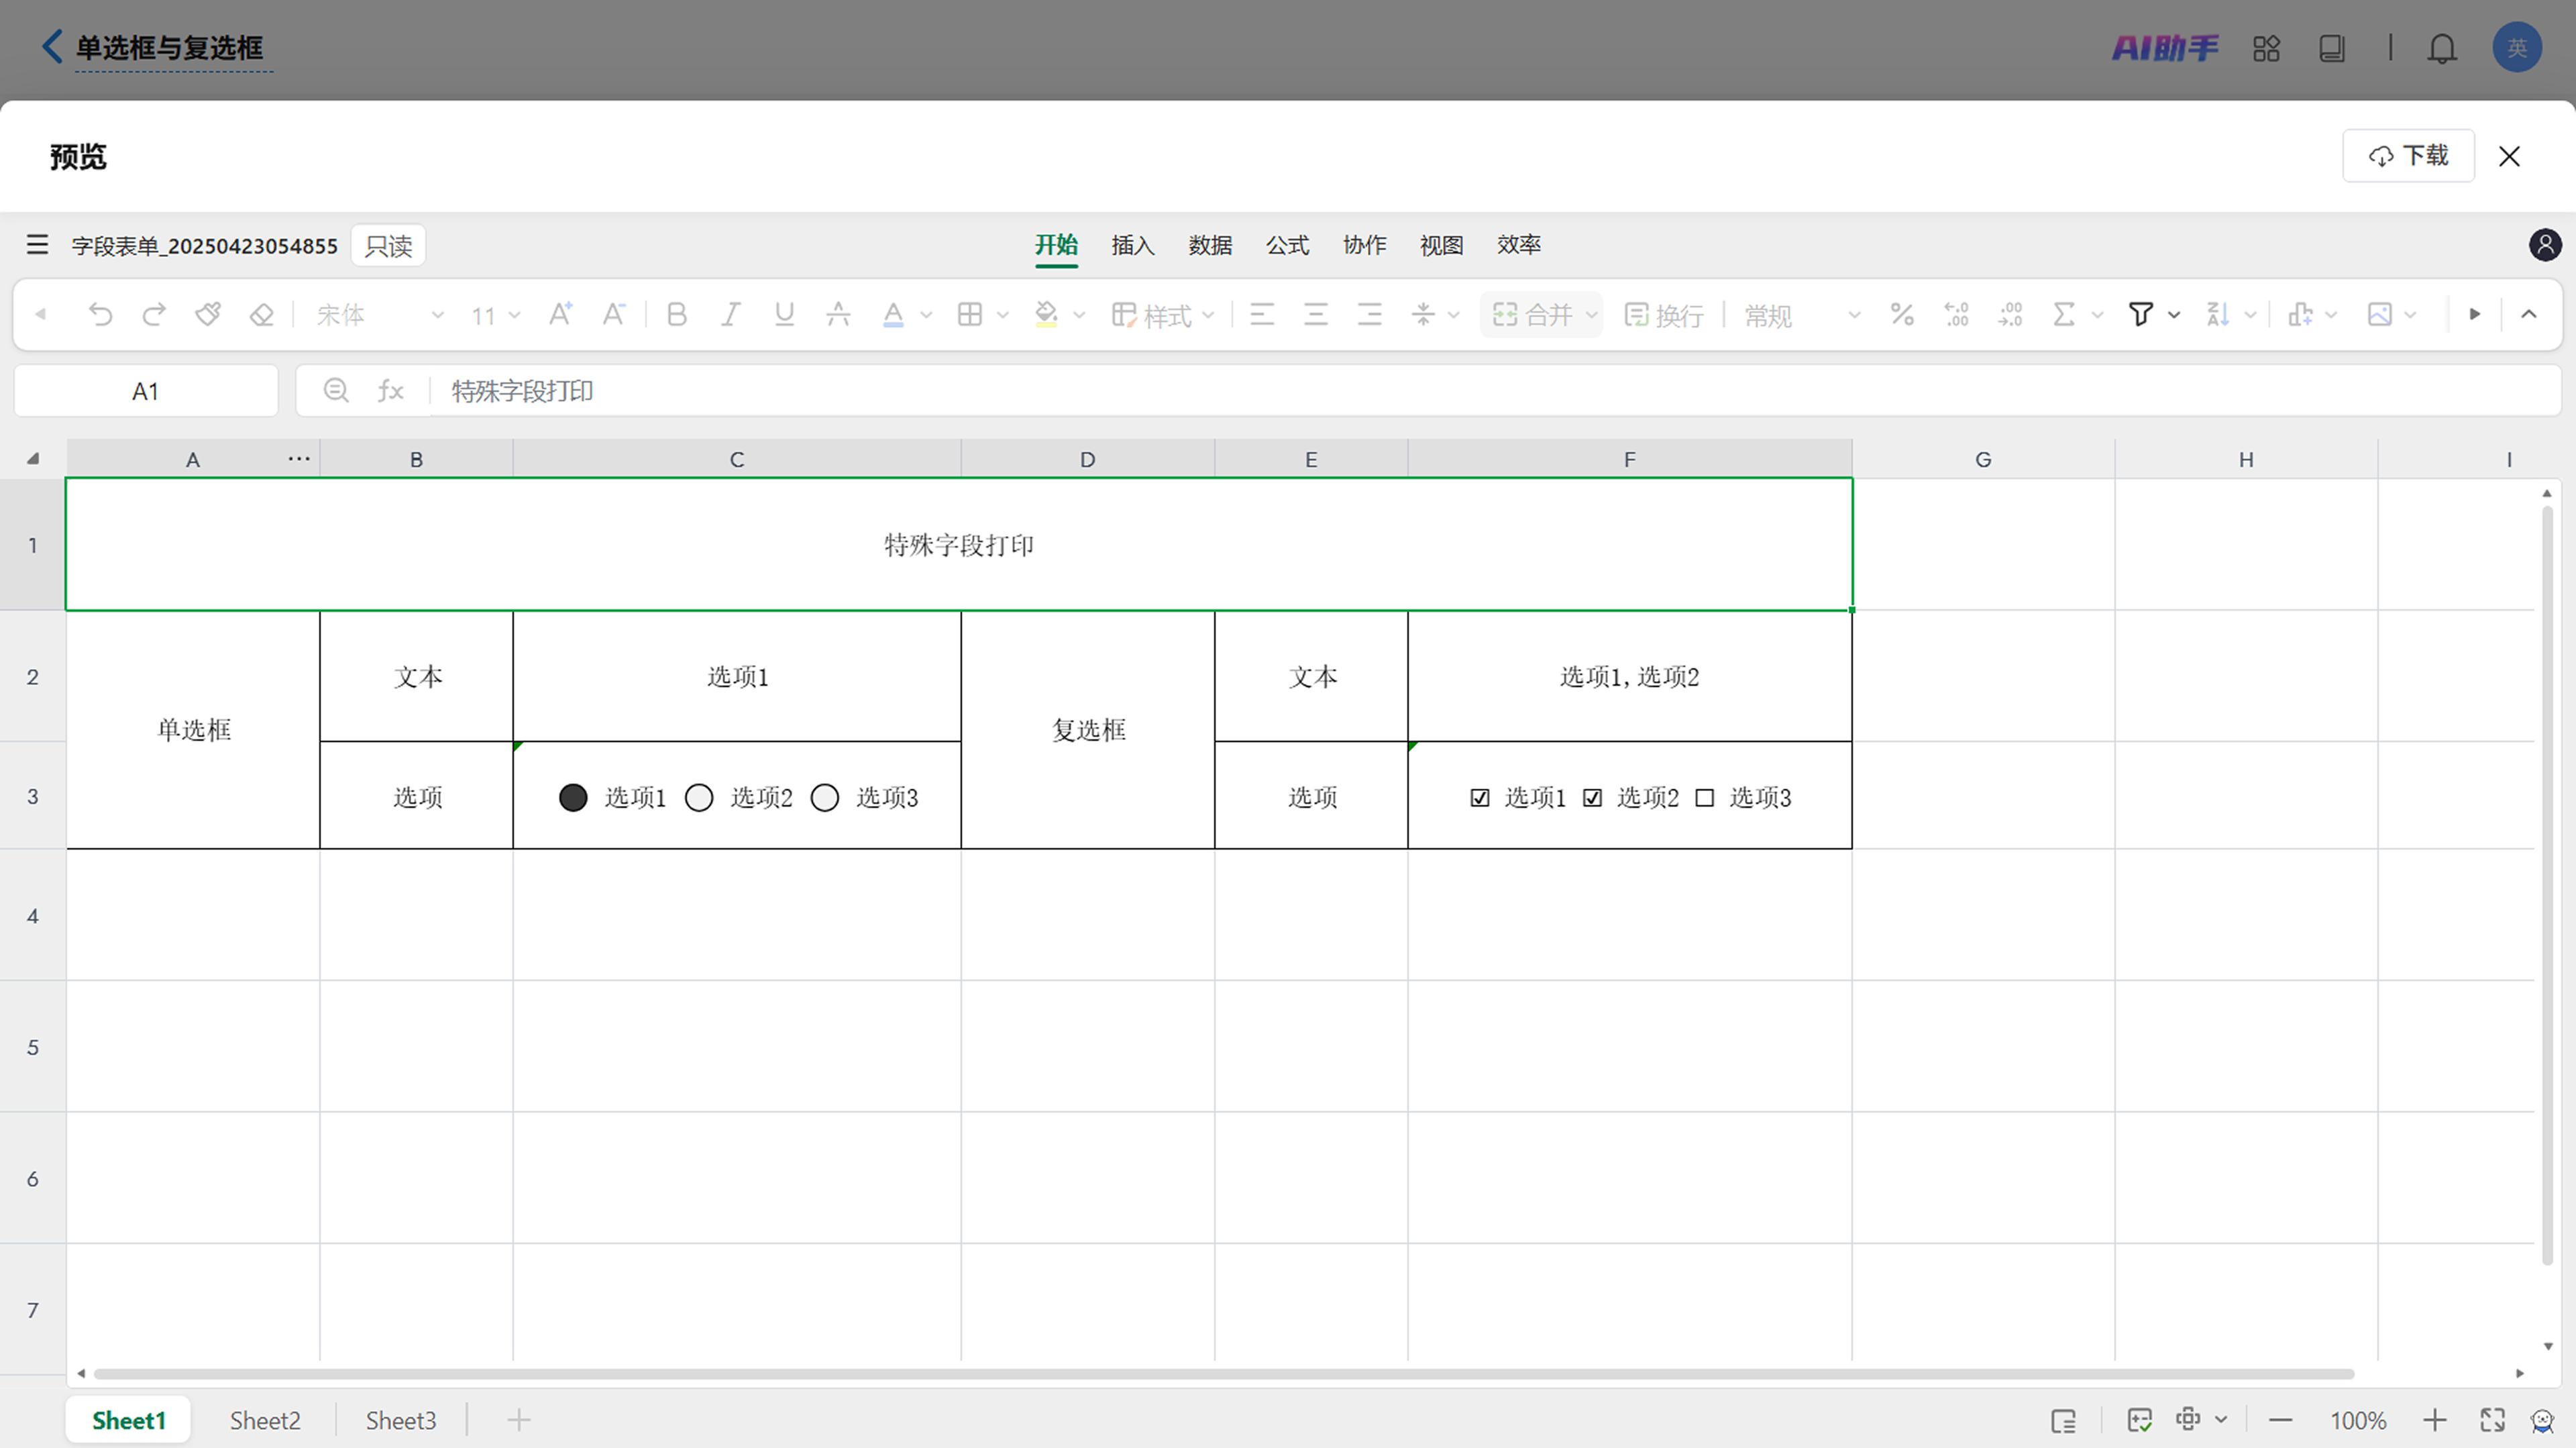Click the filter funnel icon
Image resolution: width=2576 pixels, height=1448 pixels.
click(x=2141, y=315)
